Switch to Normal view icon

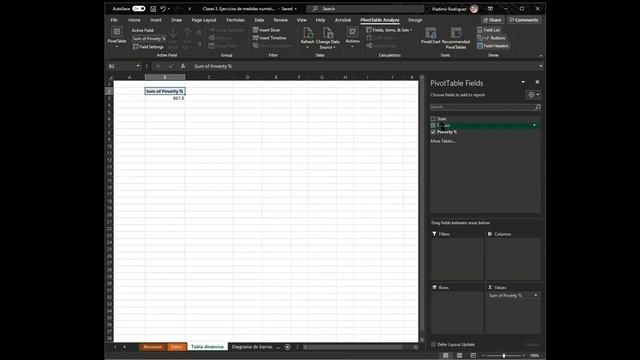pos(446,356)
